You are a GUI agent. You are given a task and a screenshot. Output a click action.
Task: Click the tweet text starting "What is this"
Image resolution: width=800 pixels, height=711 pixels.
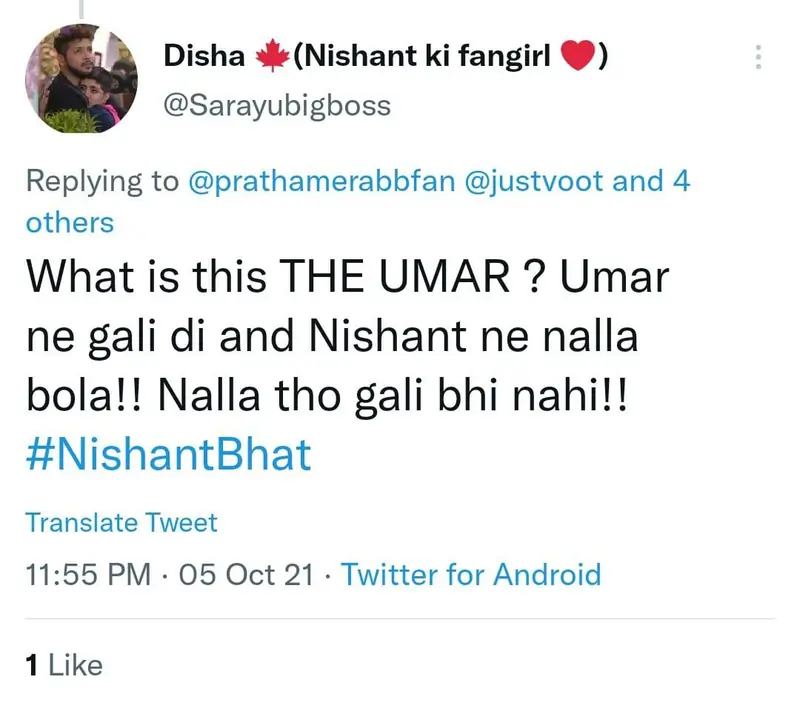(150, 279)
